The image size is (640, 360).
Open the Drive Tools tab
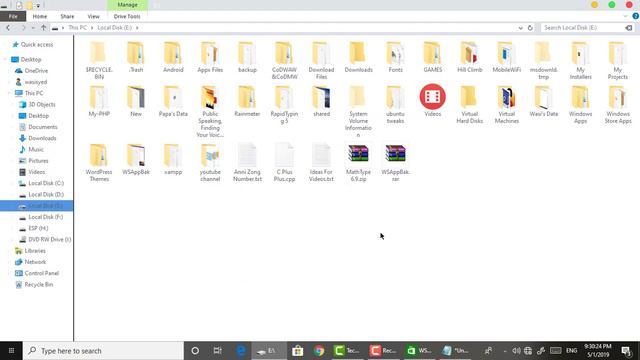click(x=127, y=16)
